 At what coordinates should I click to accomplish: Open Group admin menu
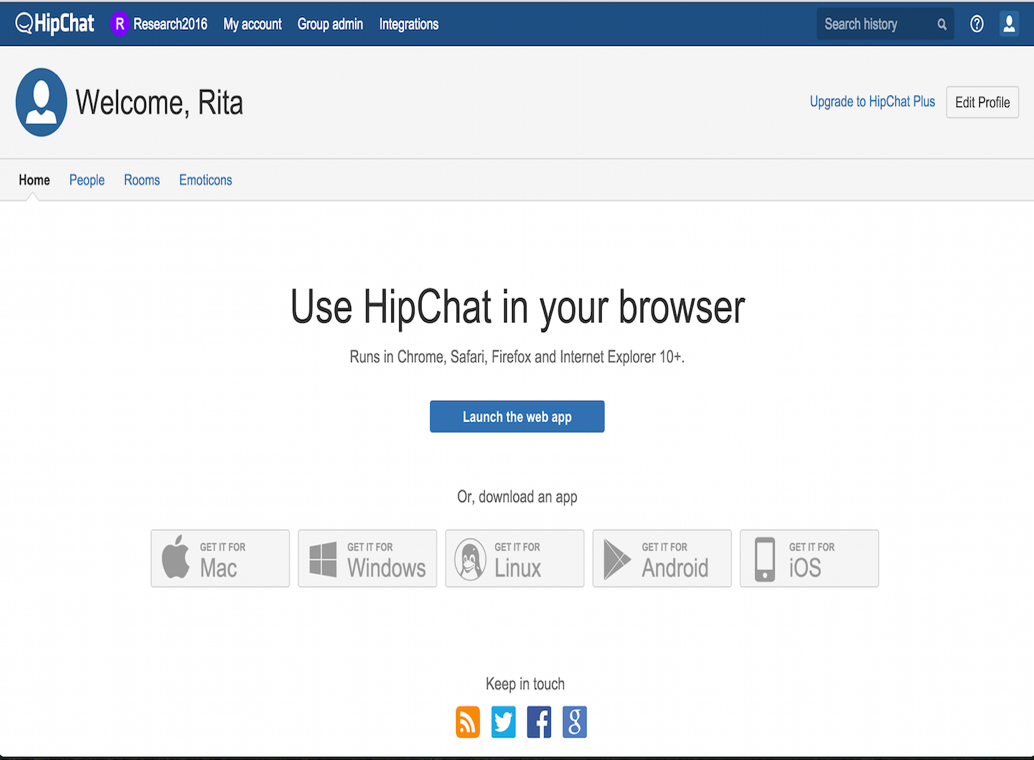330,24
